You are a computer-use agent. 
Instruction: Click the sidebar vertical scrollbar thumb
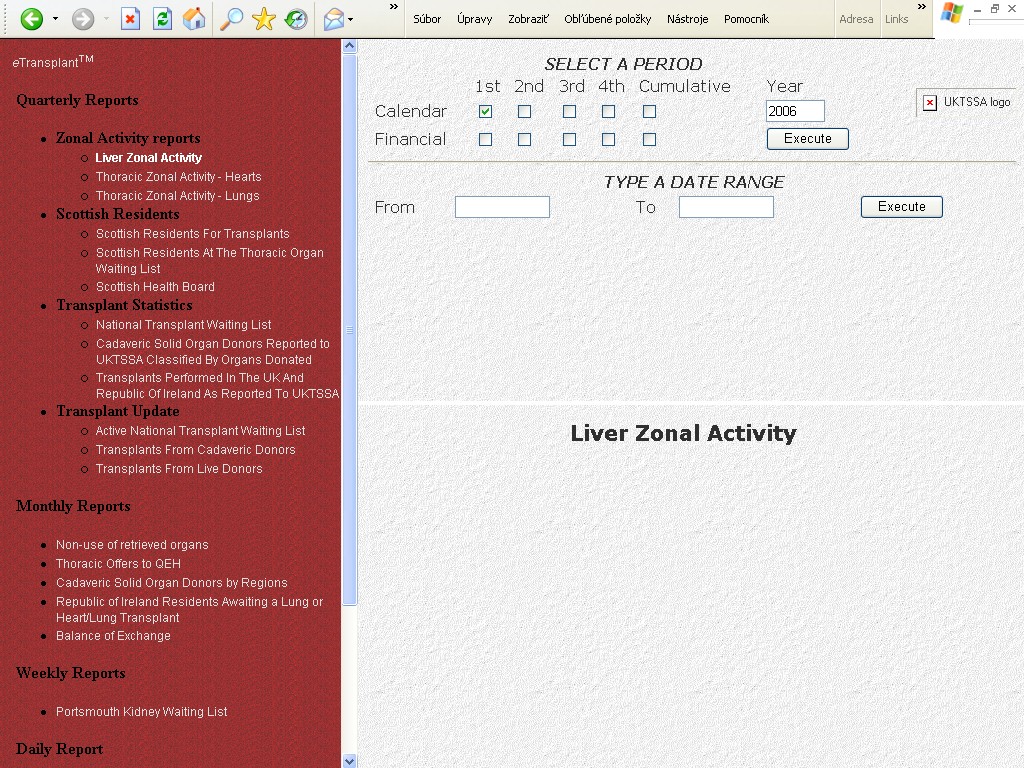(x=349, y=330)
